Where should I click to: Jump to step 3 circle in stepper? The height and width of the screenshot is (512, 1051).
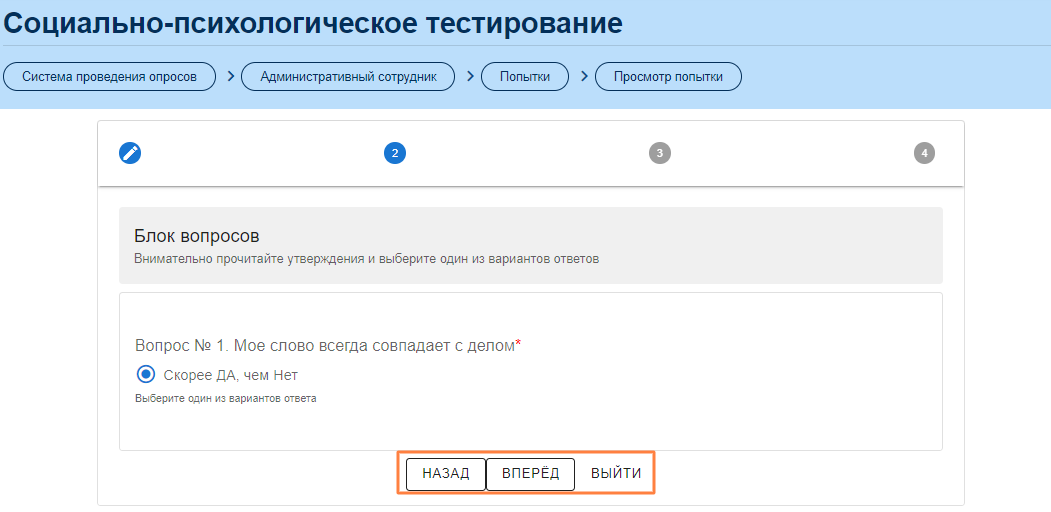pyautogui.click(x=659, y=153)
